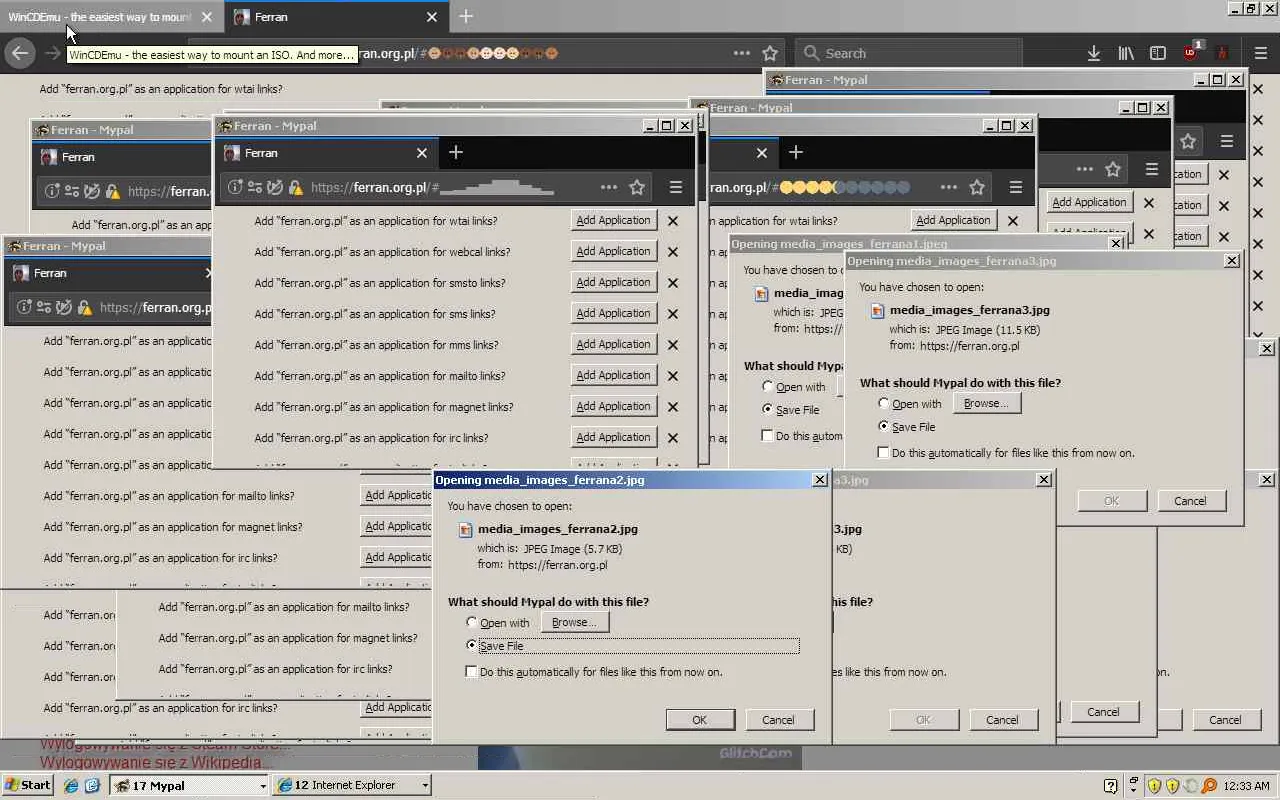
Task: Click the filename media_images_ferrana3.jpg in the dialog
Action: point(970,310)
